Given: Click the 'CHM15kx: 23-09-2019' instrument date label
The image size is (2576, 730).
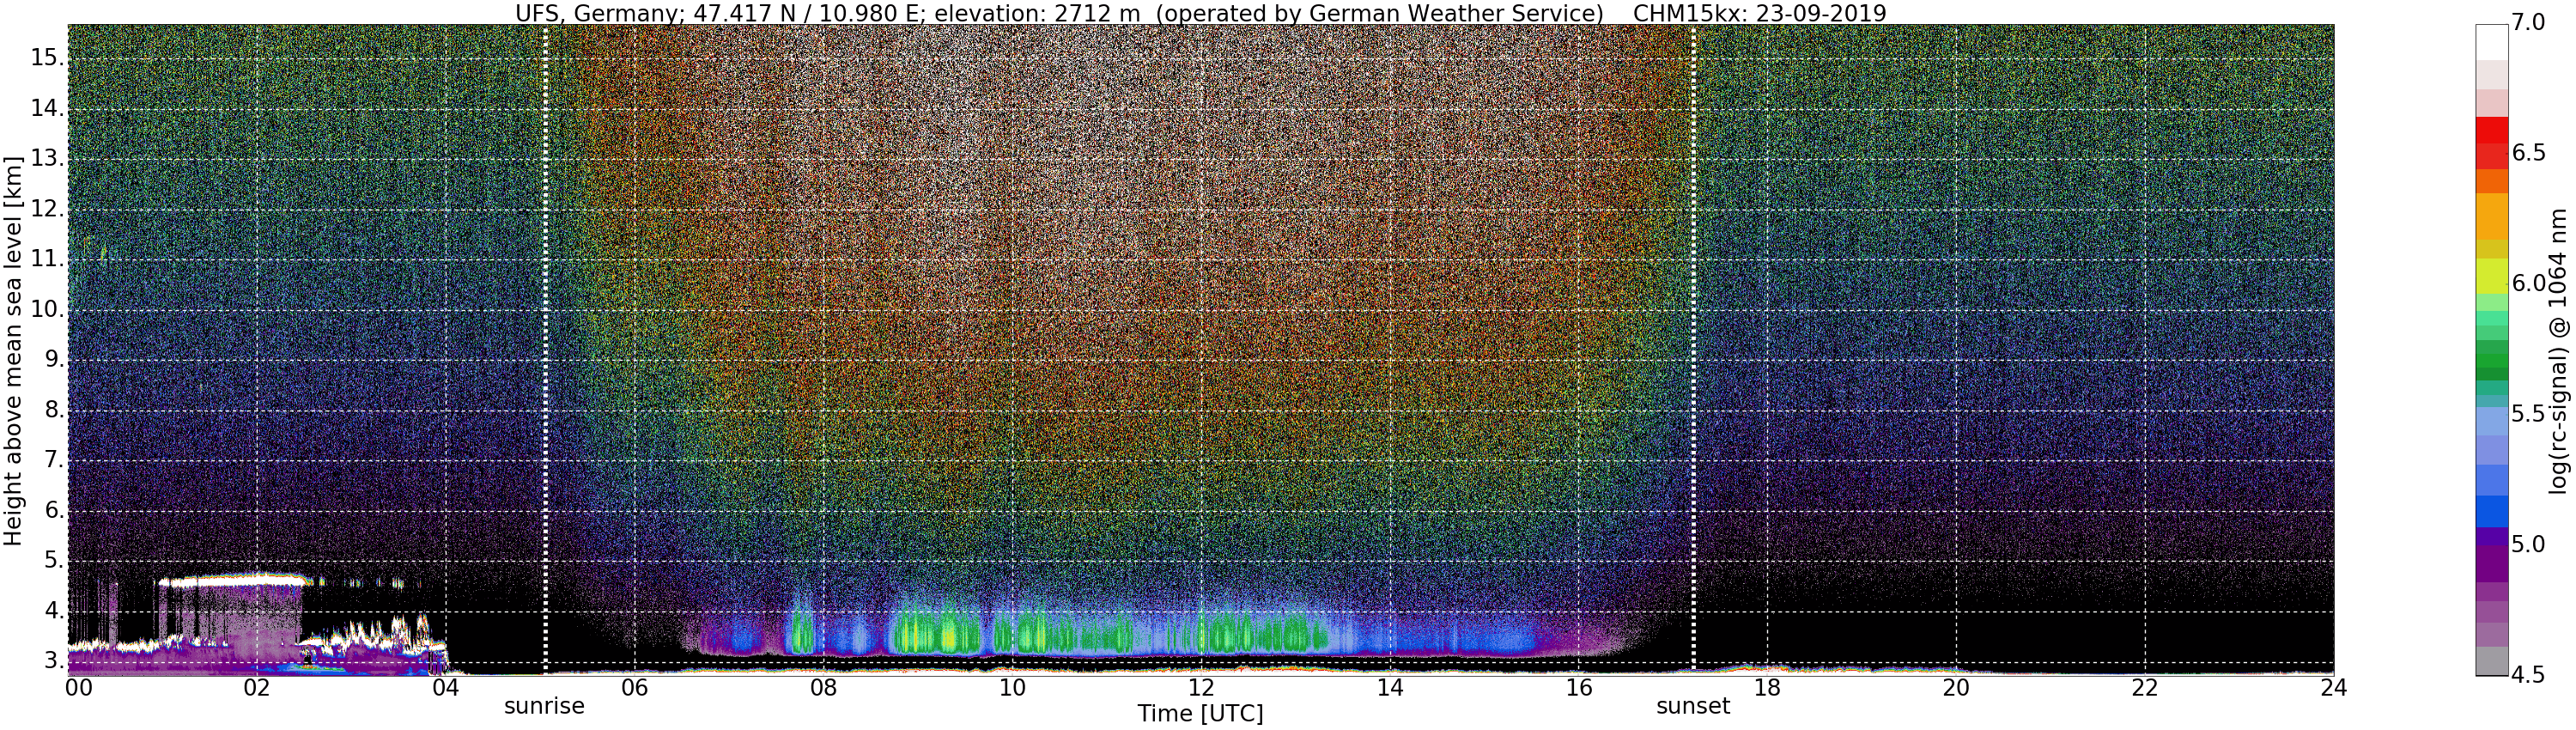Looking at the screenshot, I should coord(1759,13).
